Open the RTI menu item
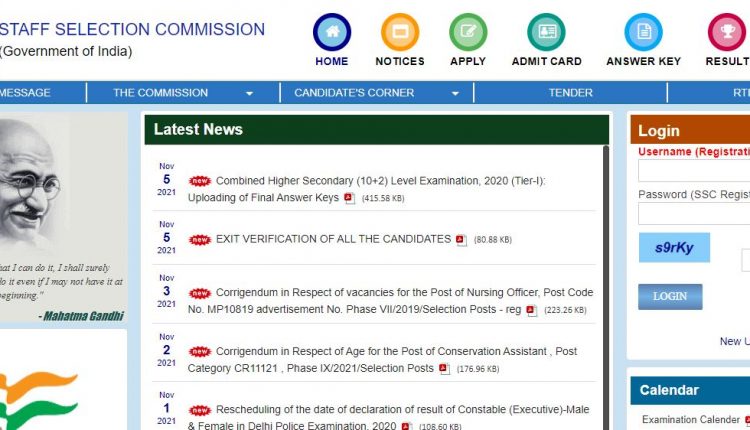 point(741,92)
